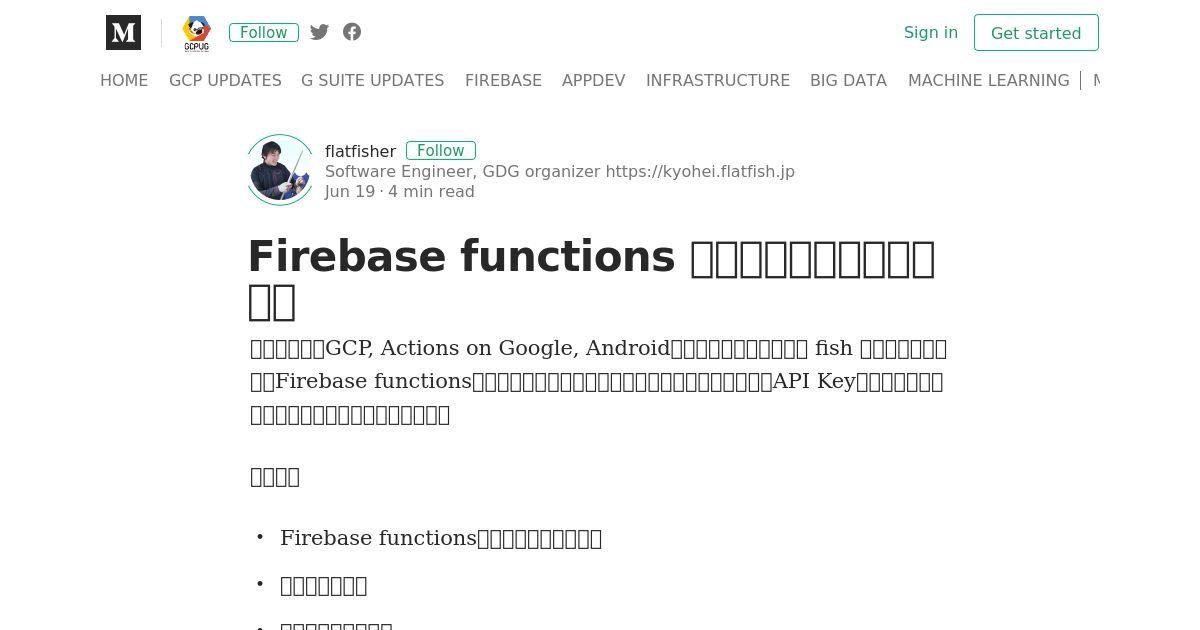The width and height of the screenshot is (1200, 630).
Task: Follow author flatfisher
Action: click(441, 150)
